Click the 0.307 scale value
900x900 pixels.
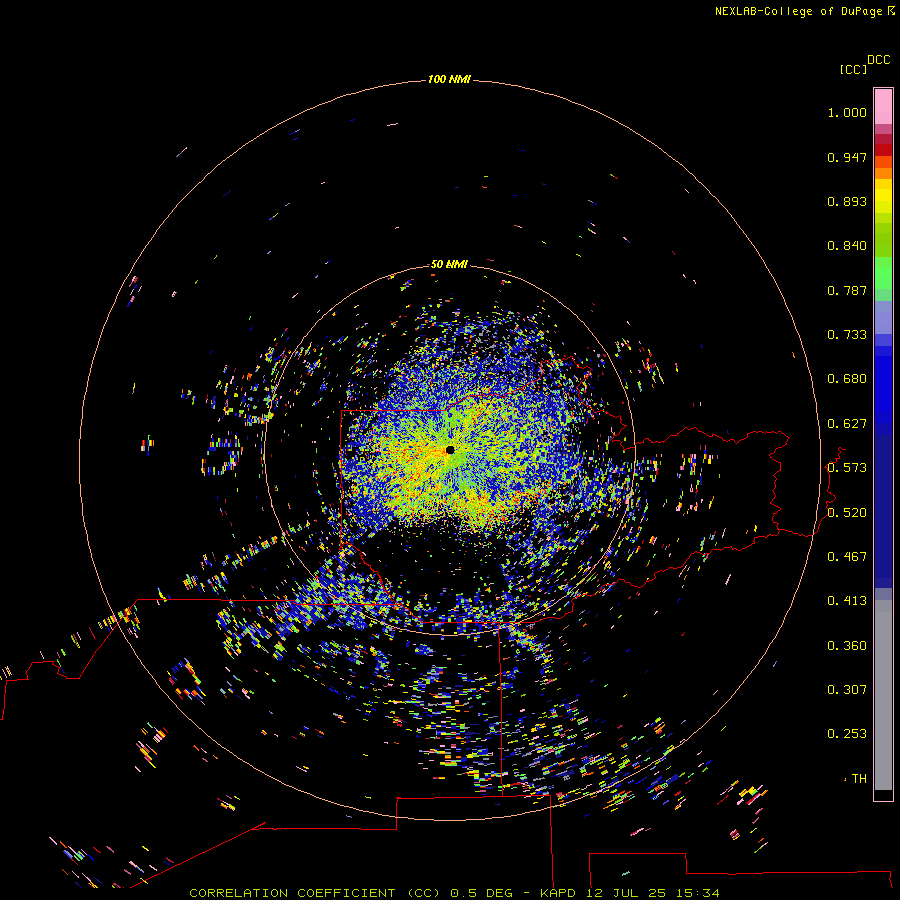[847, 690]
